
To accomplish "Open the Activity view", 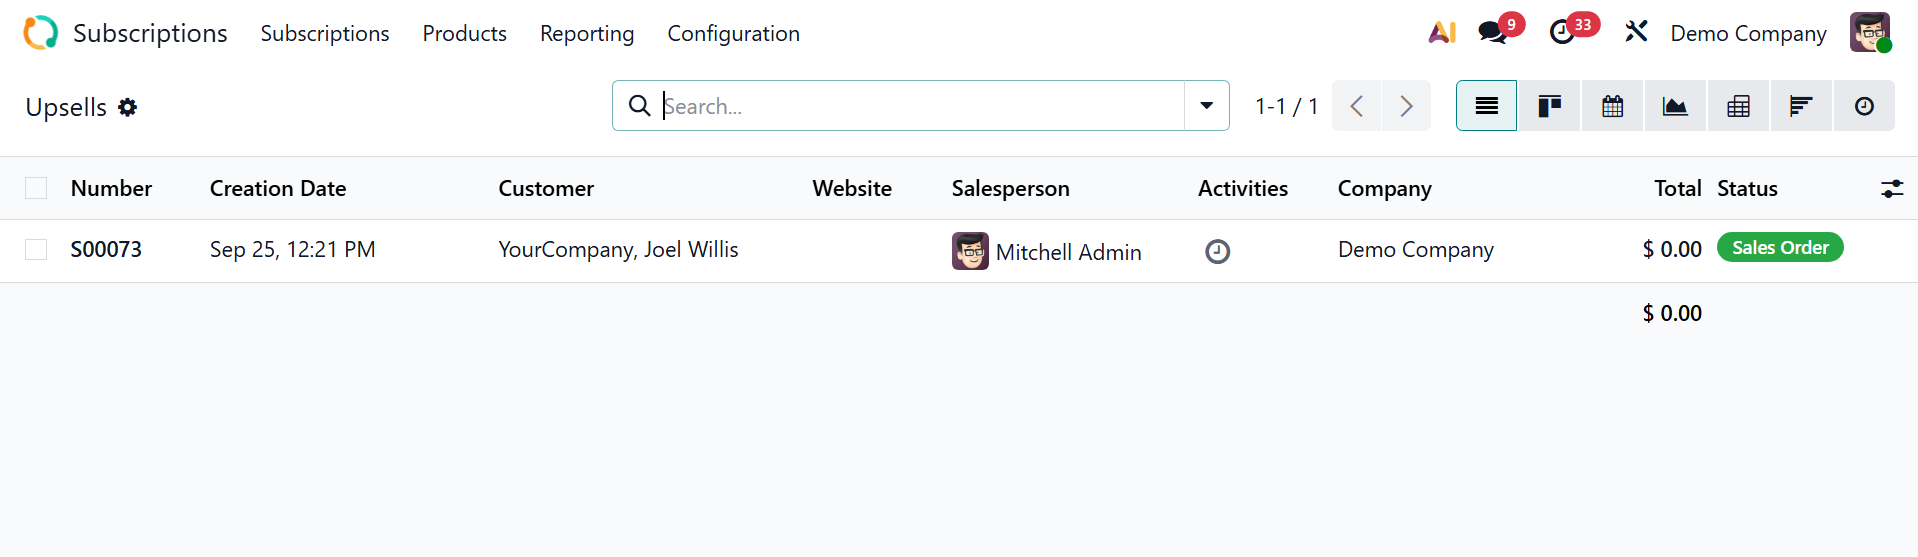I will 1864,106.
